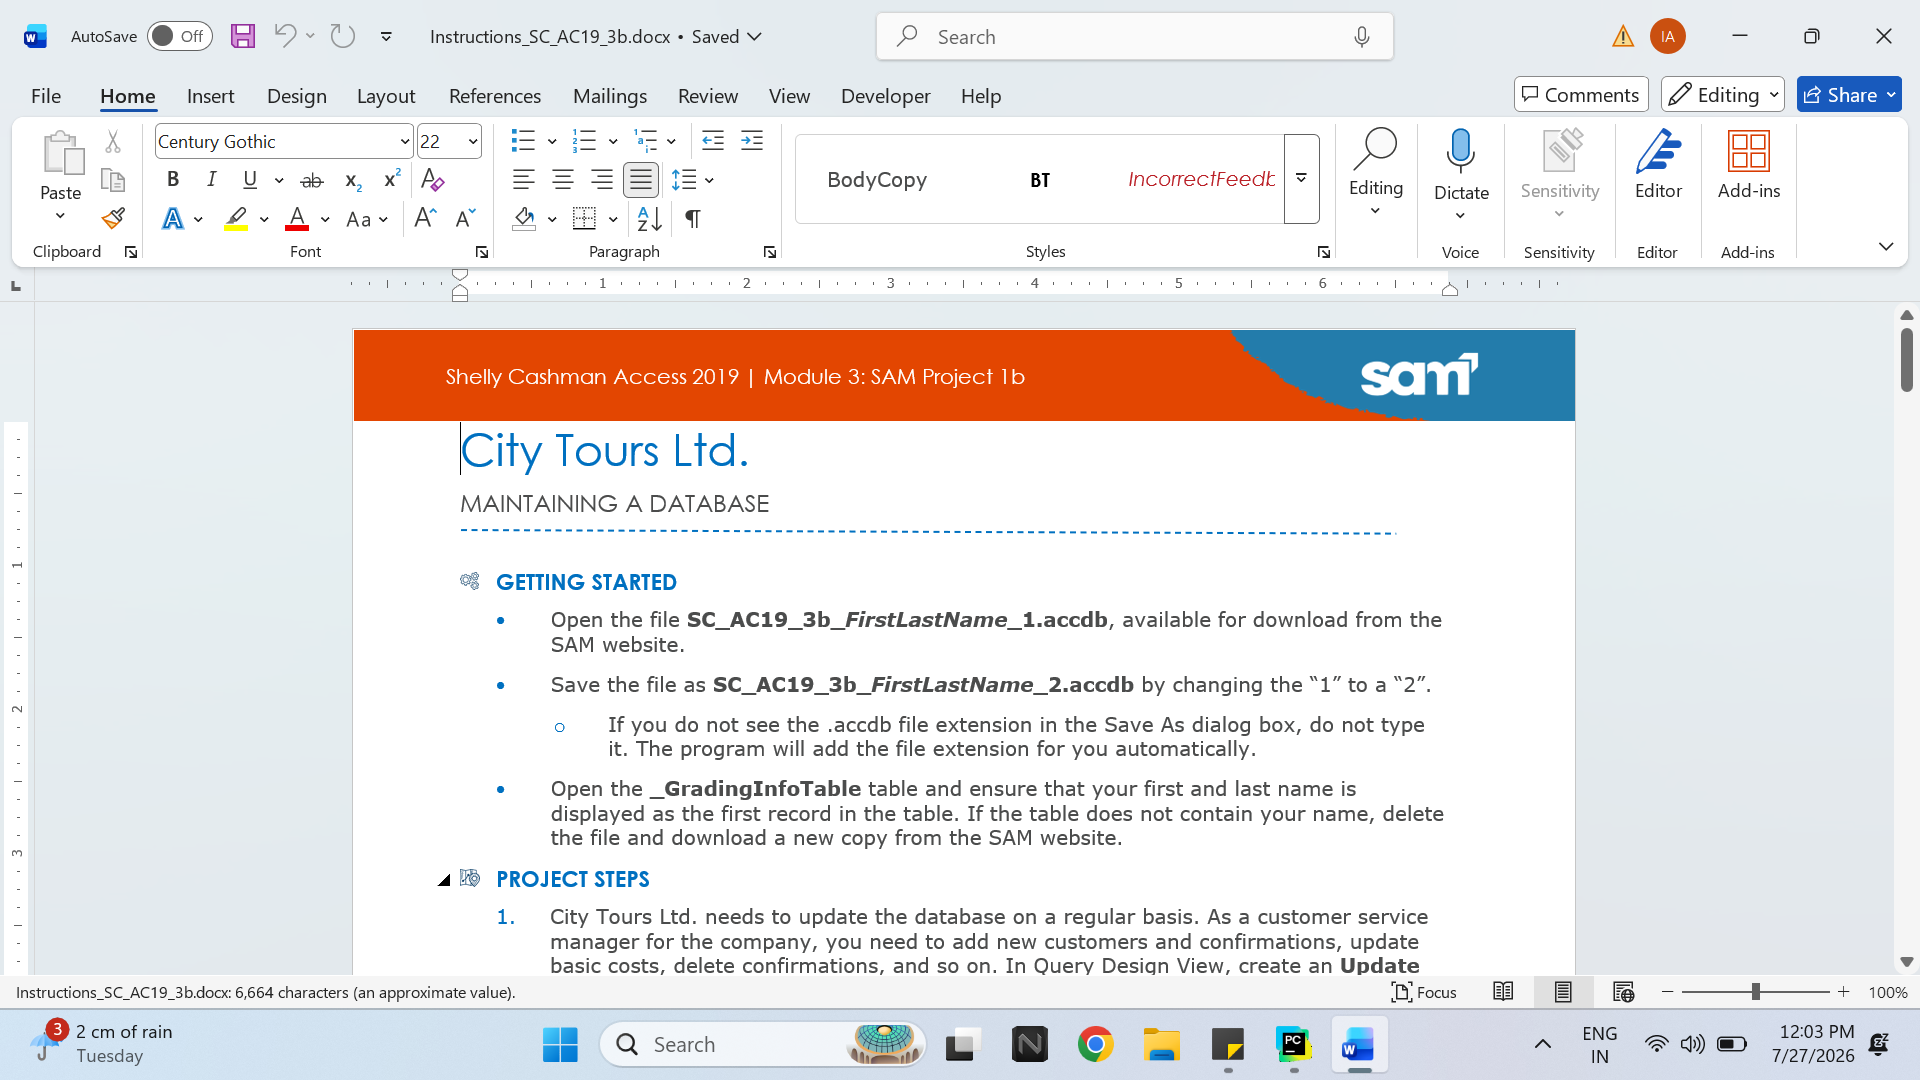This screenshot has height=1080, width=1920.
Task: Toggle Italic formatting
Action: (211, 180)
